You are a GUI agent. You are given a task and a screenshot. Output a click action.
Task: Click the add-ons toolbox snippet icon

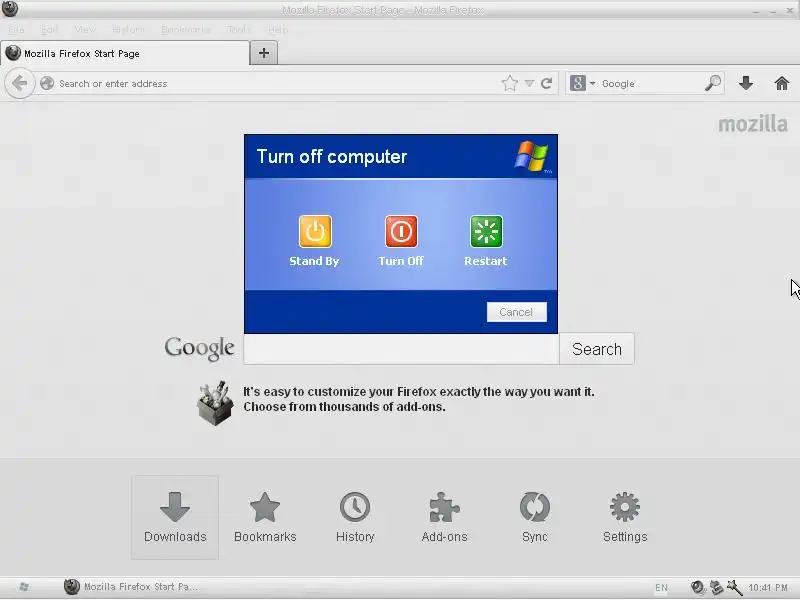[x=215, y=403]
